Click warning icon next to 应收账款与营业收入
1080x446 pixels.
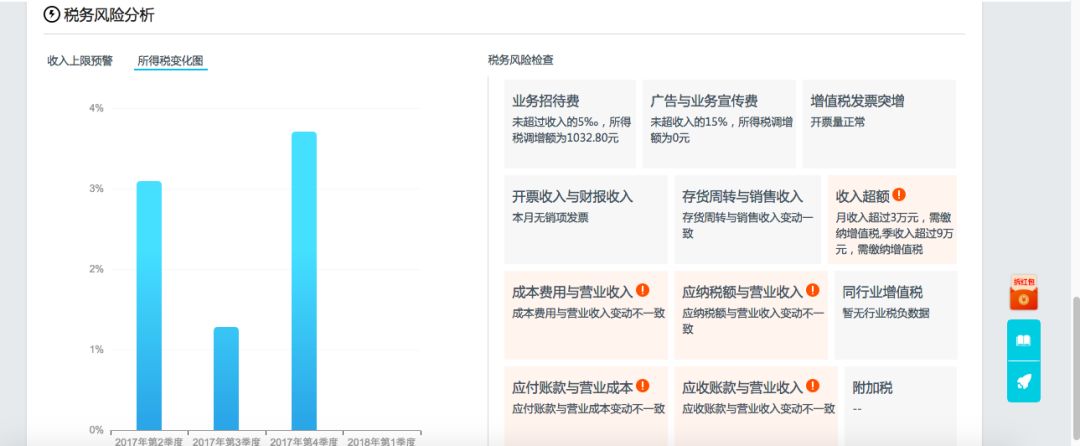813,385
